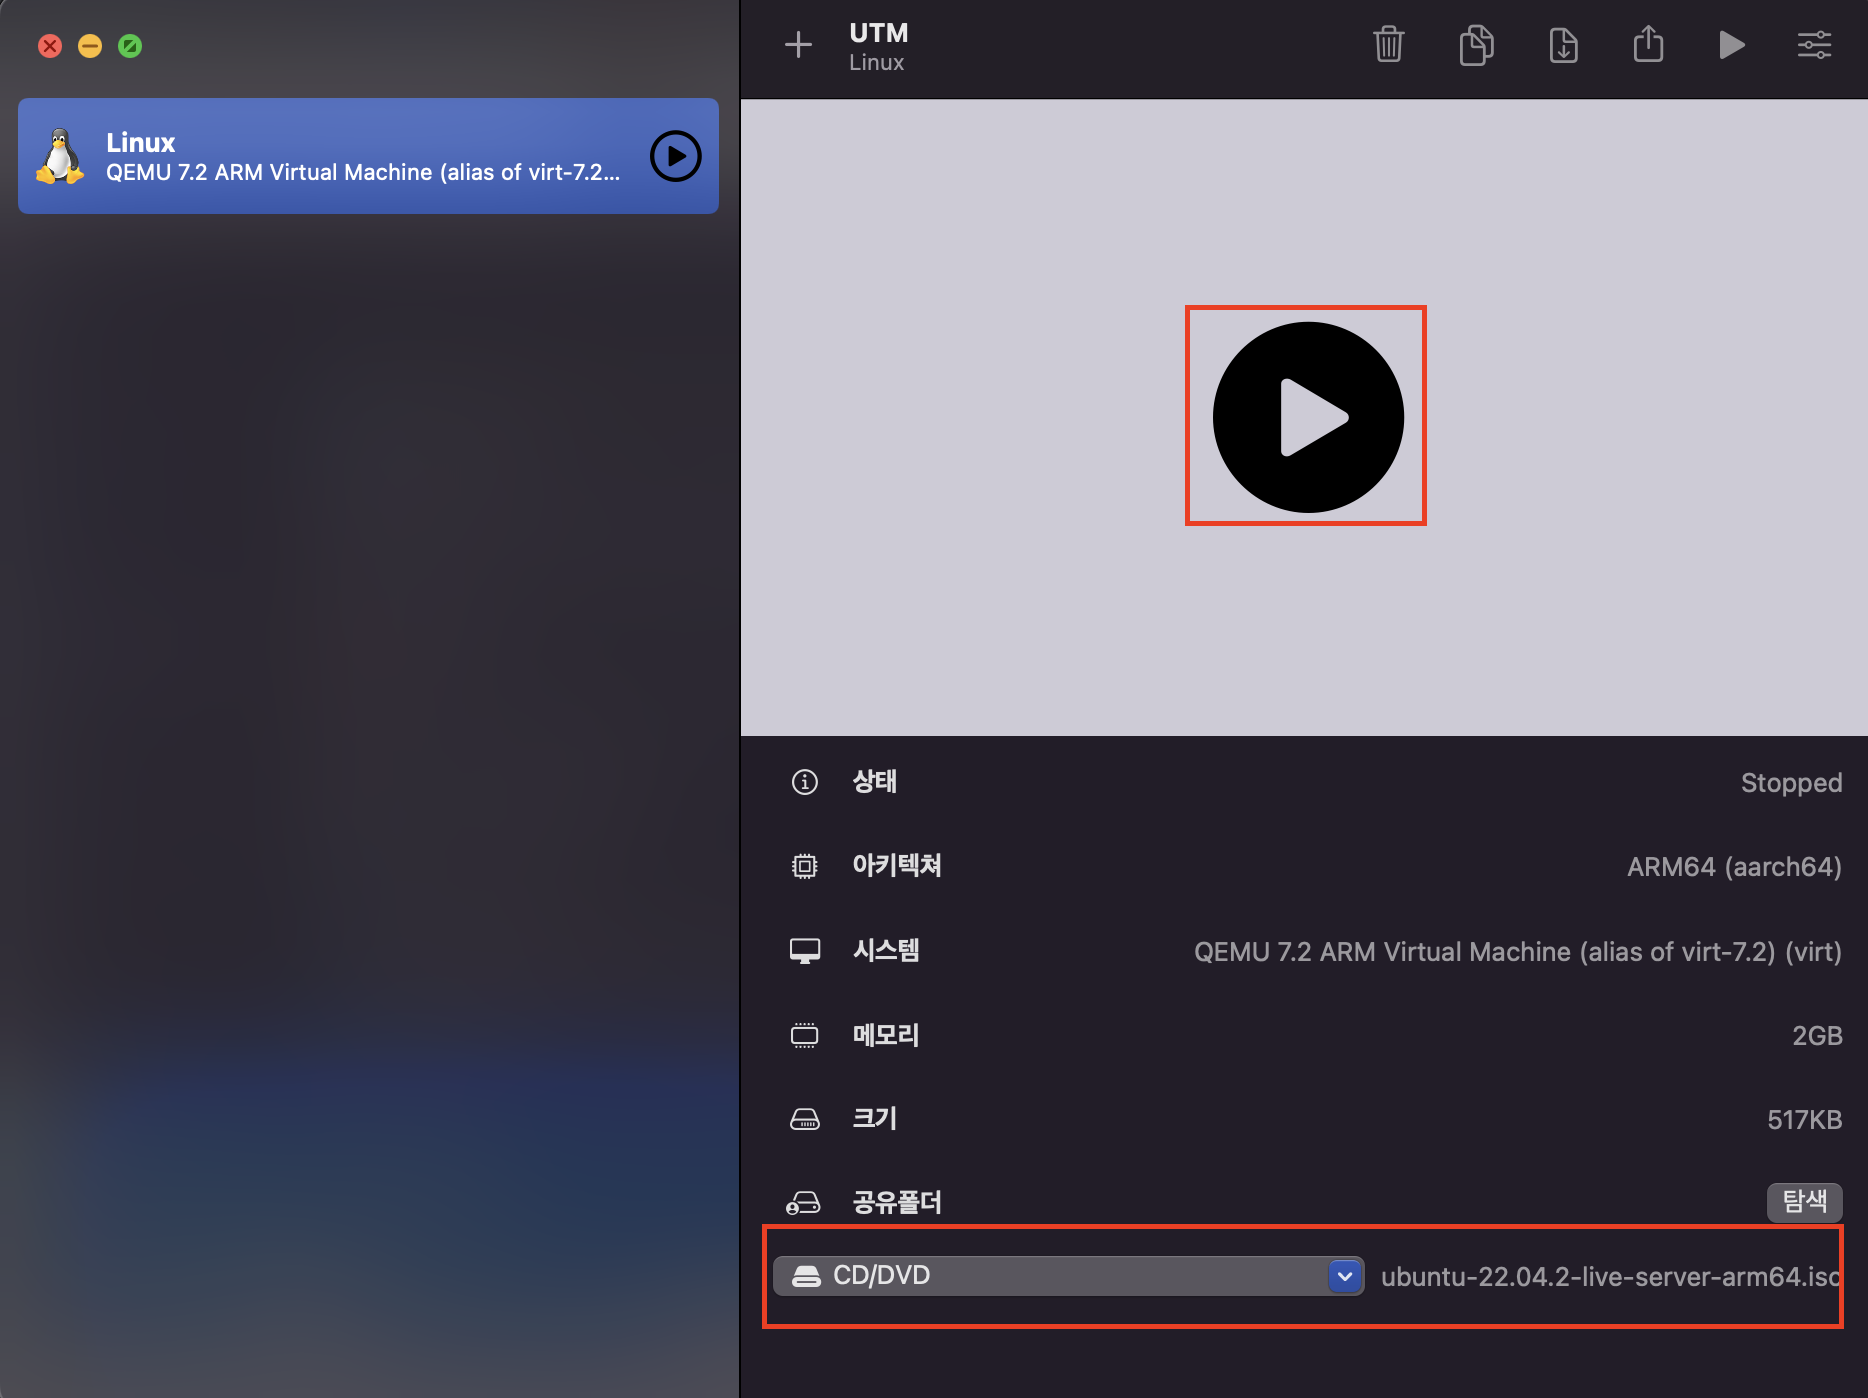Image resolution: width=1868 pixels, height=1398 pixels.
Task: Delete the VM with the trash icon
Action: [1388, 45]
